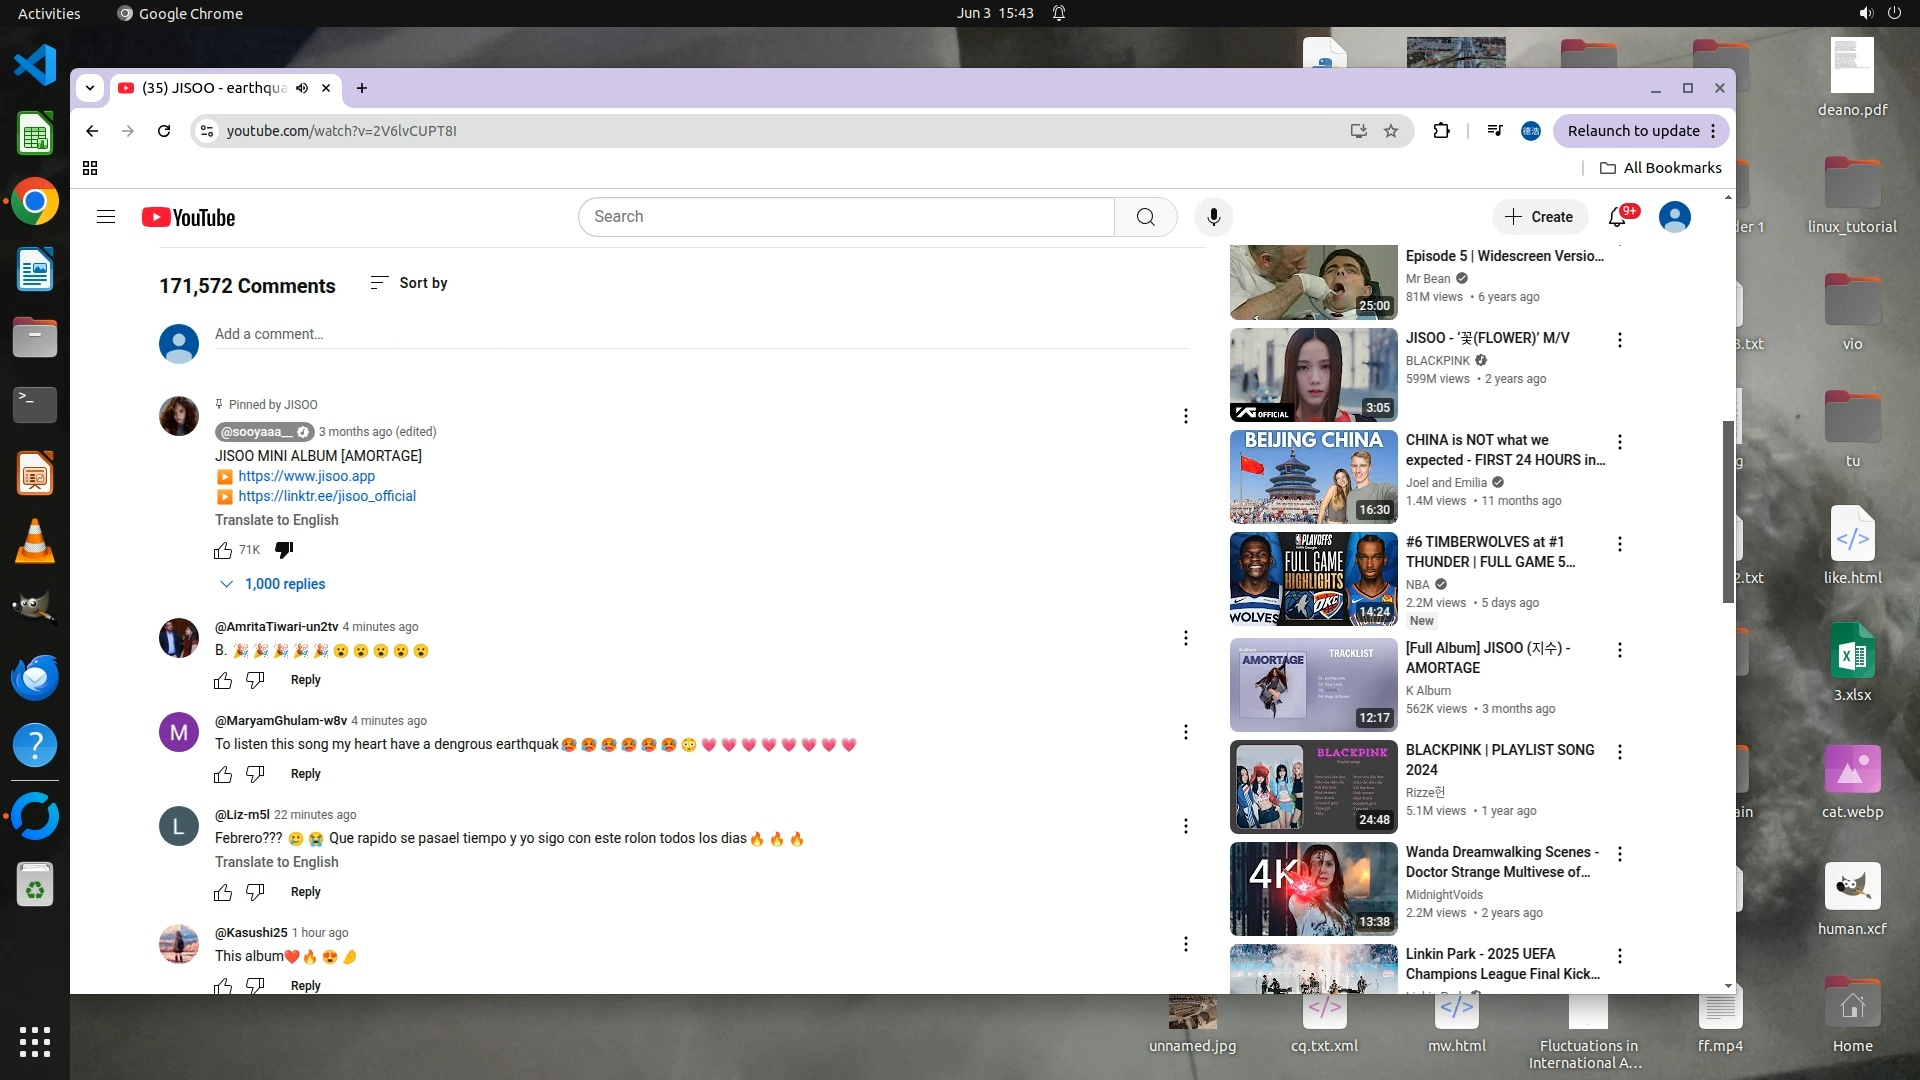Open the Sort by dropdown
This screenshot has height=1080, width=1920.
tap(409, 283)
